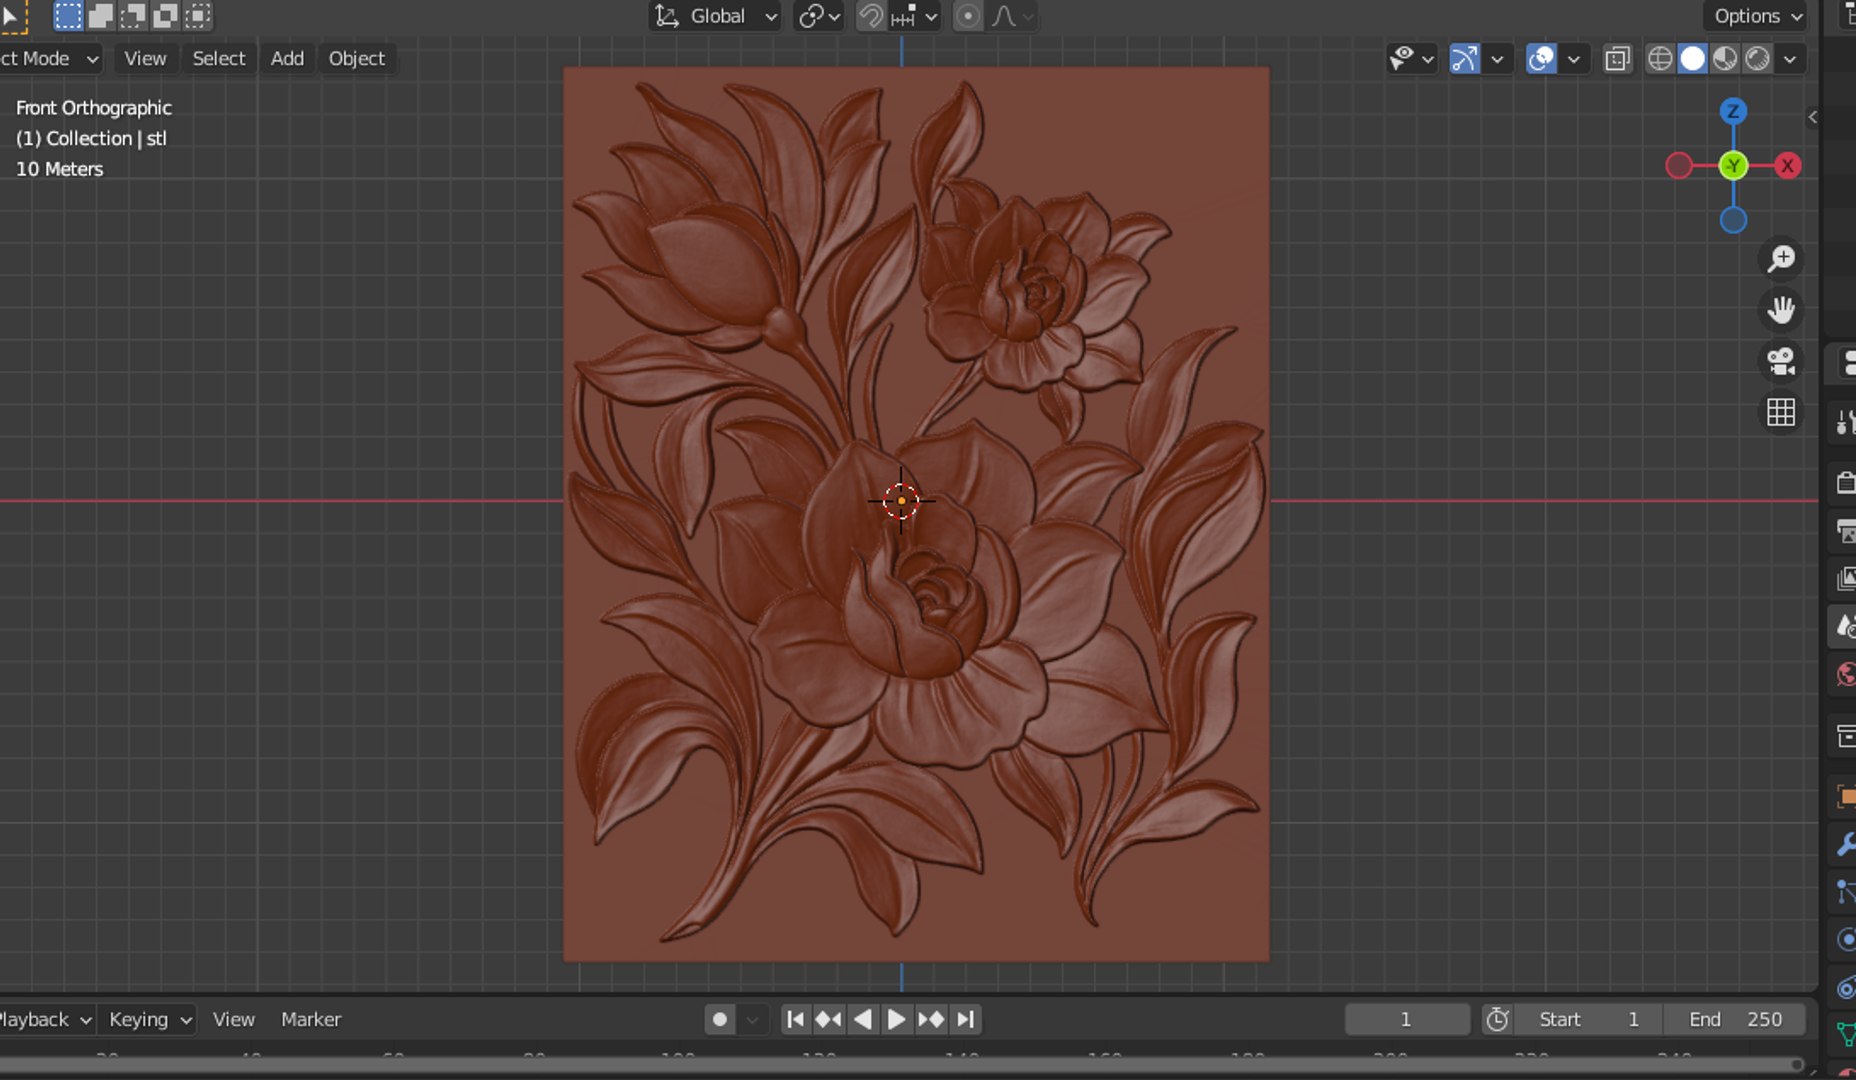Click the Zoom in/out viewport icon
Image resolution: width=1856 pixels, height=1080 pixels.
click(1781, 259)
